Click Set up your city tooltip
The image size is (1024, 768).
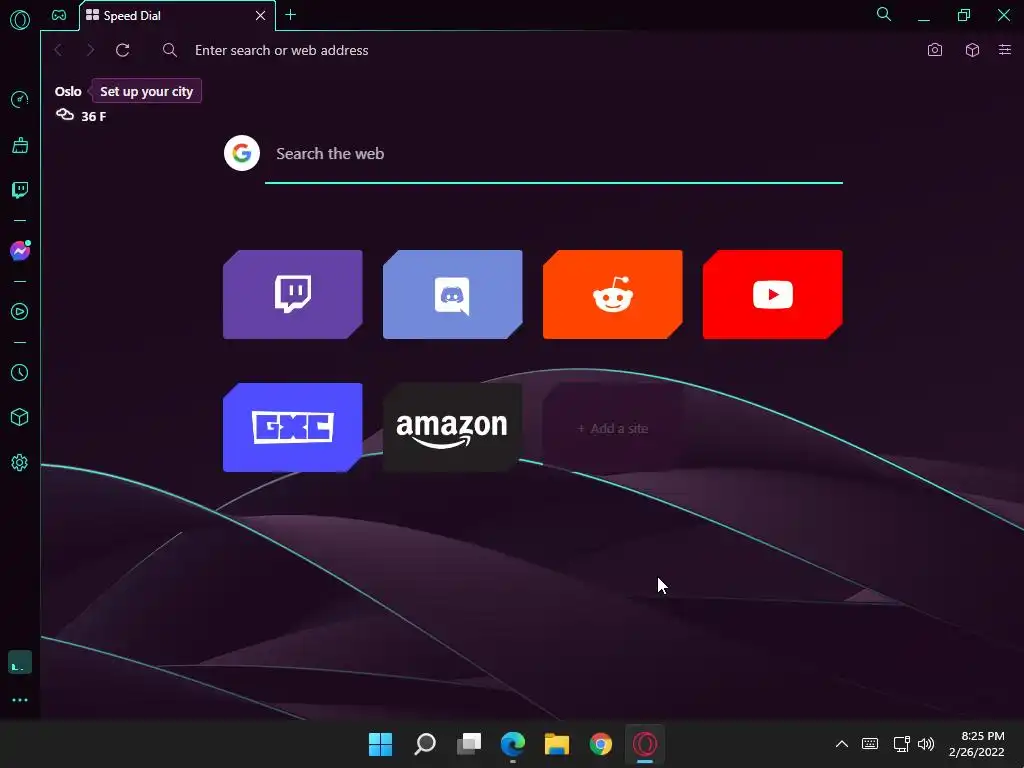[146, 91]
